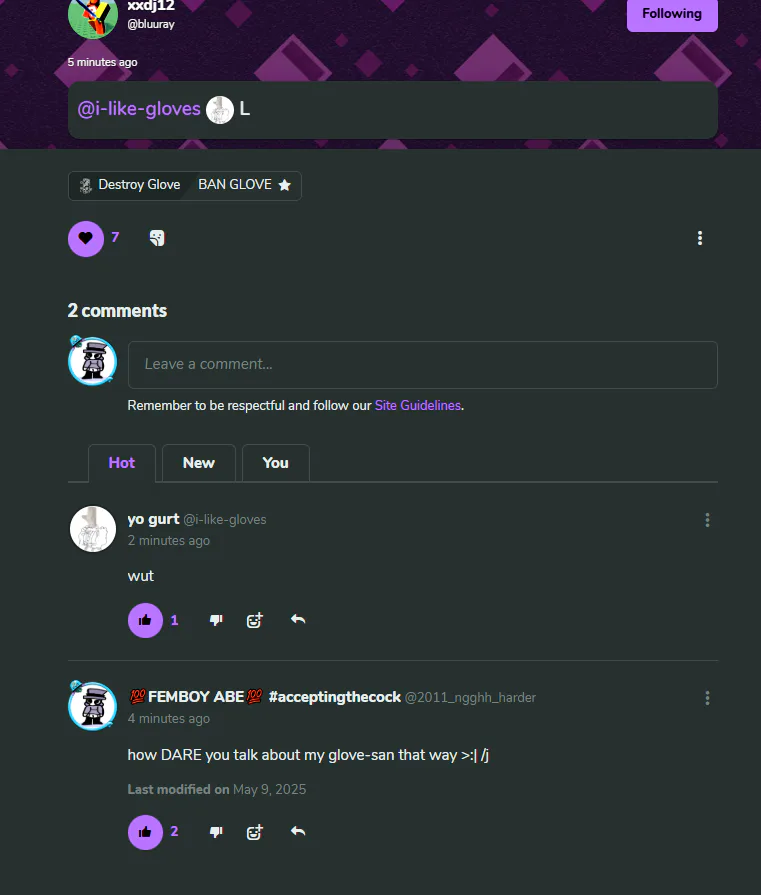Unlike the post via heart icon
Viewport: 761px width, 895px height.
pos(86,239)
